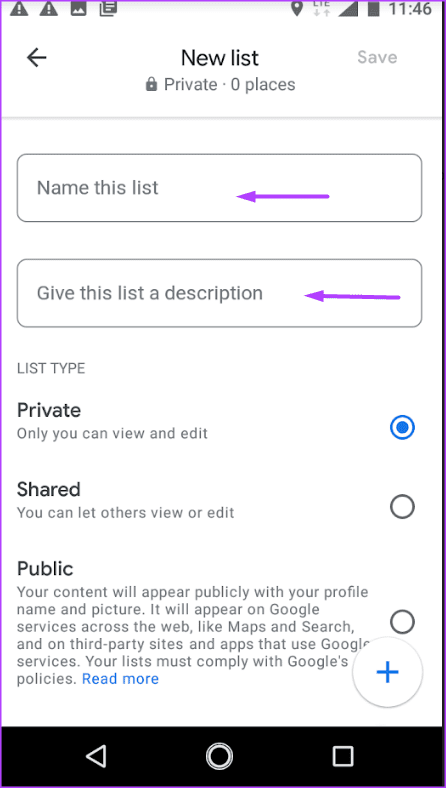Screen dimensions: 446x788
Task: Tap the Shared list type label
Action: coord(49,489)
